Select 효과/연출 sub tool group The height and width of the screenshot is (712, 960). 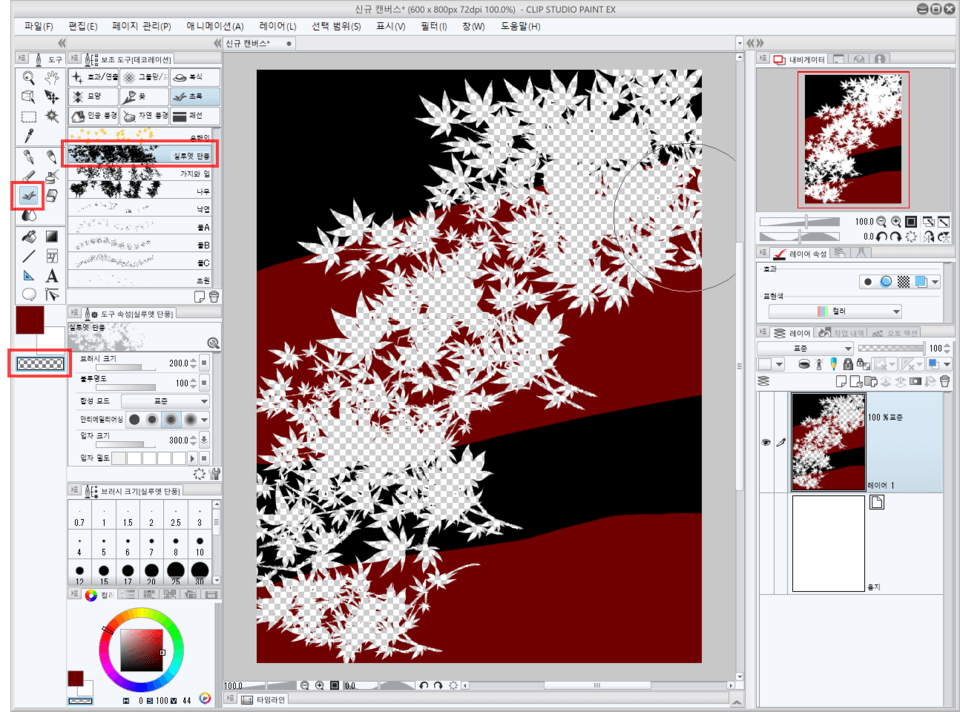94,77
